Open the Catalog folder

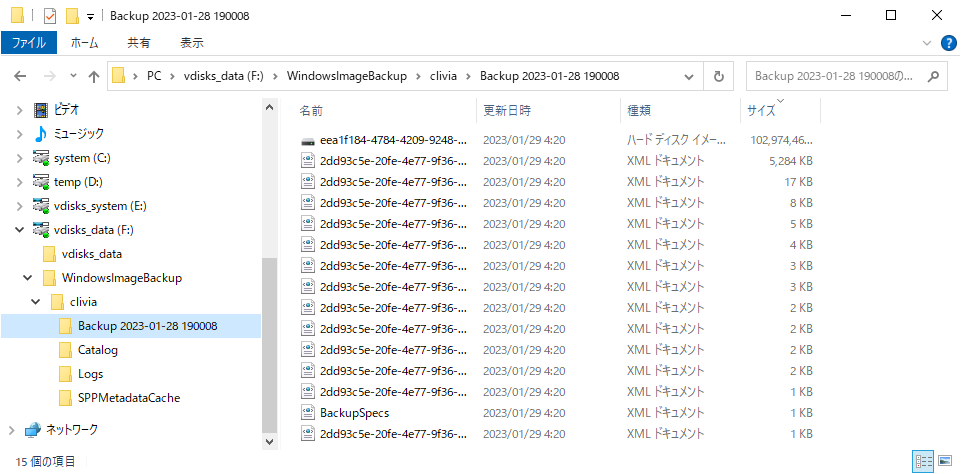(x=97, y=350)
